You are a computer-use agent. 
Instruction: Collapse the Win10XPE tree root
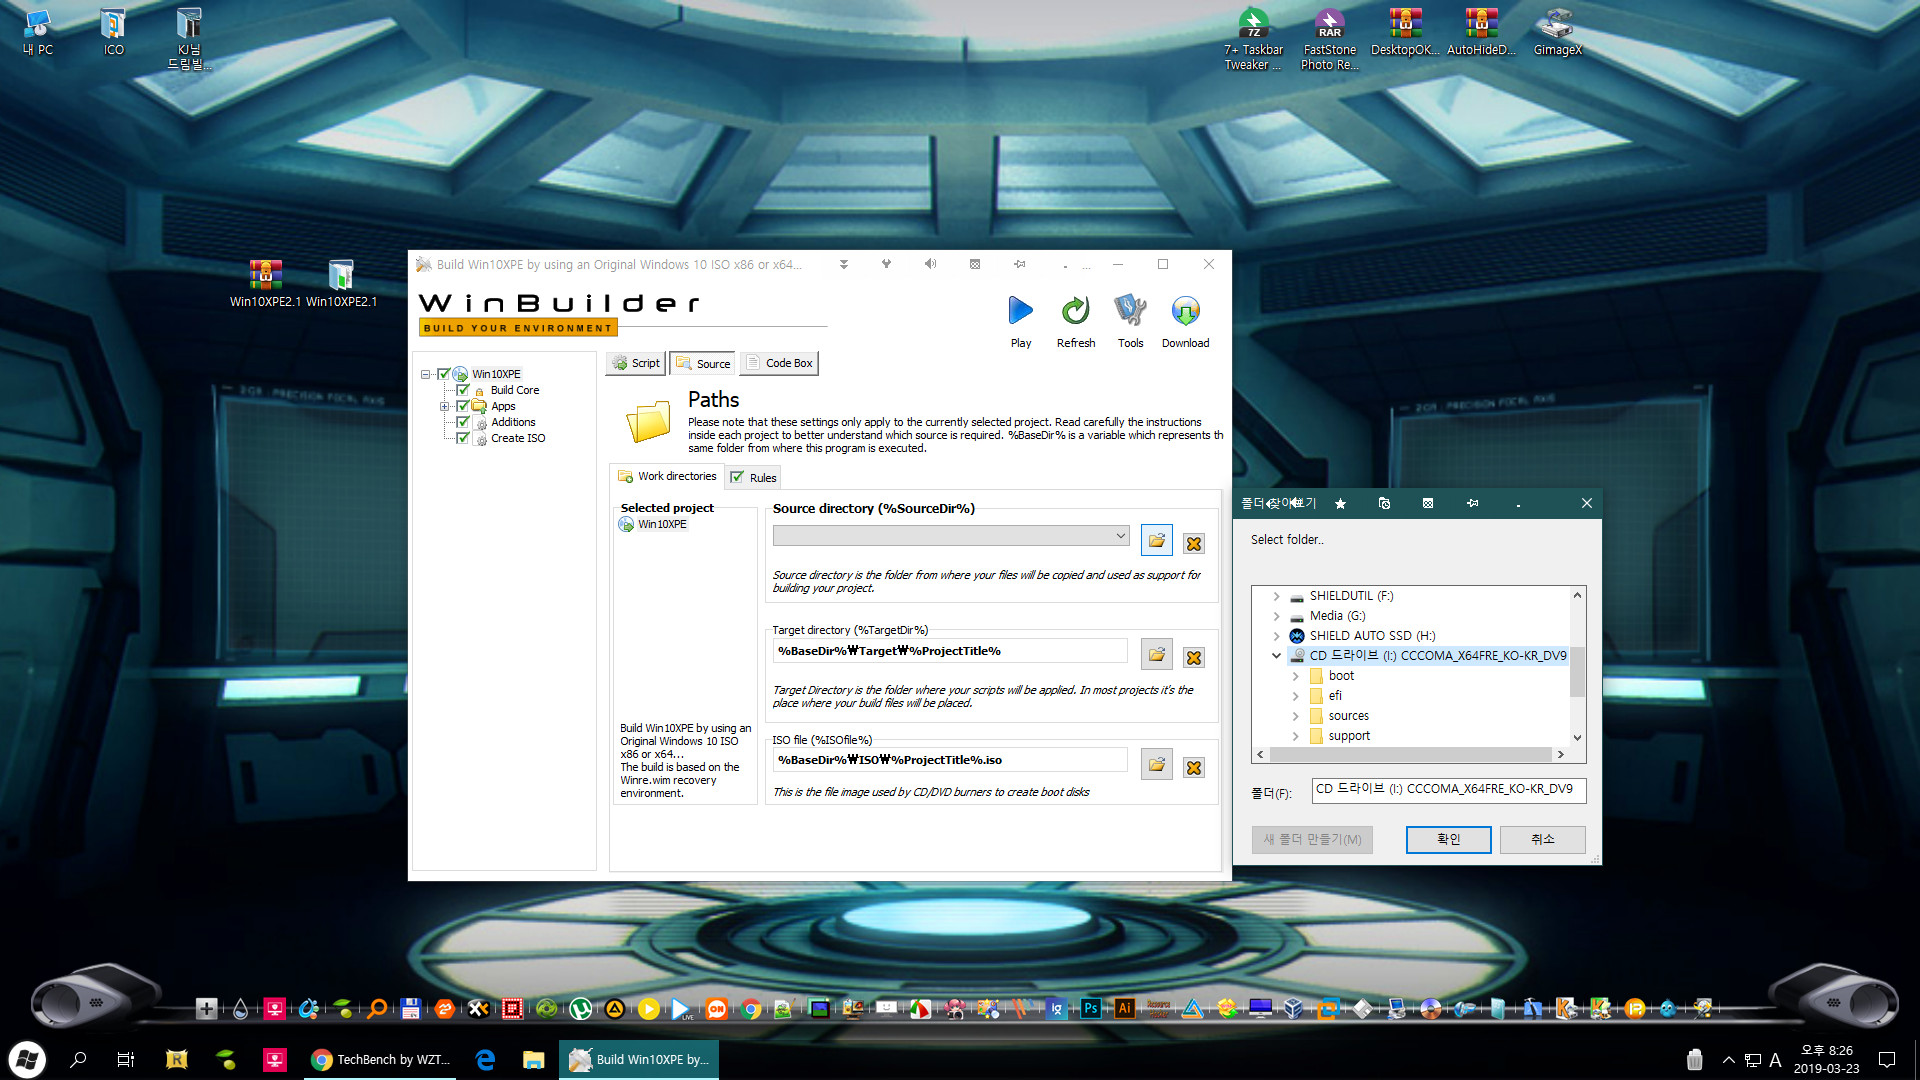(425, 374)
